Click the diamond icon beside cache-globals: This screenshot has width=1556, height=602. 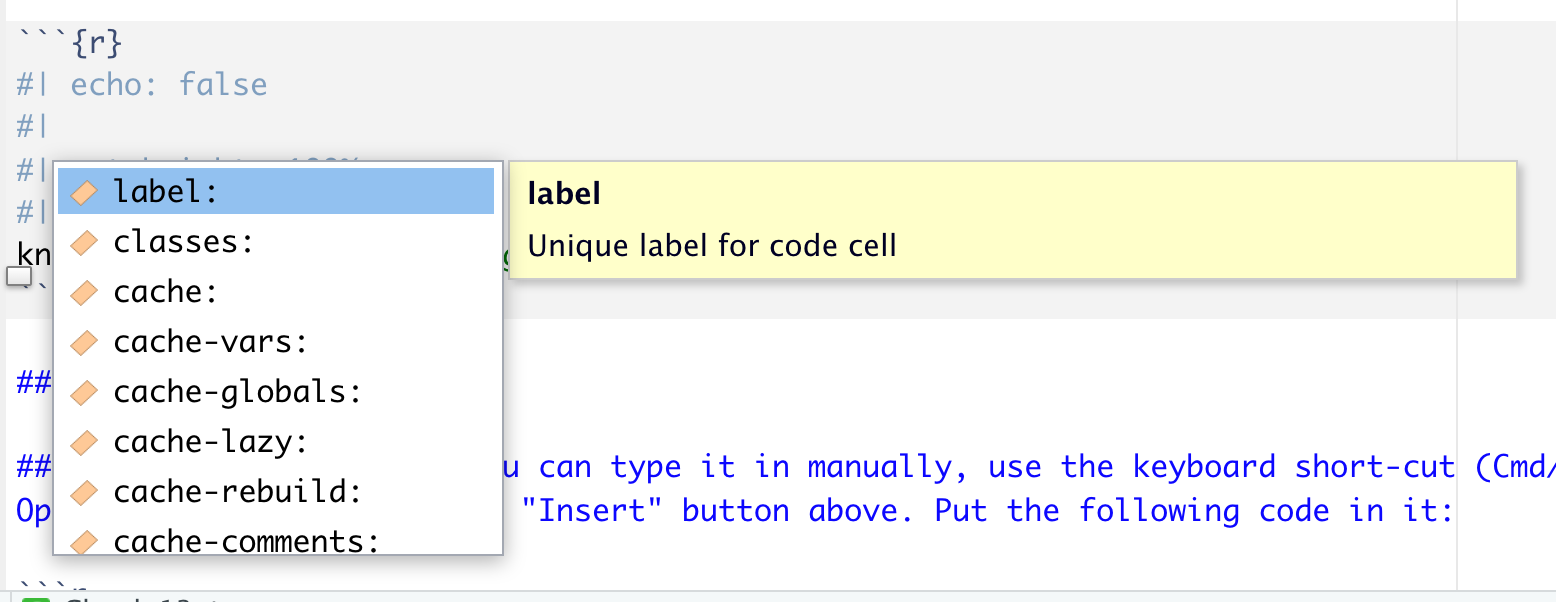click(x=85, y=392)
